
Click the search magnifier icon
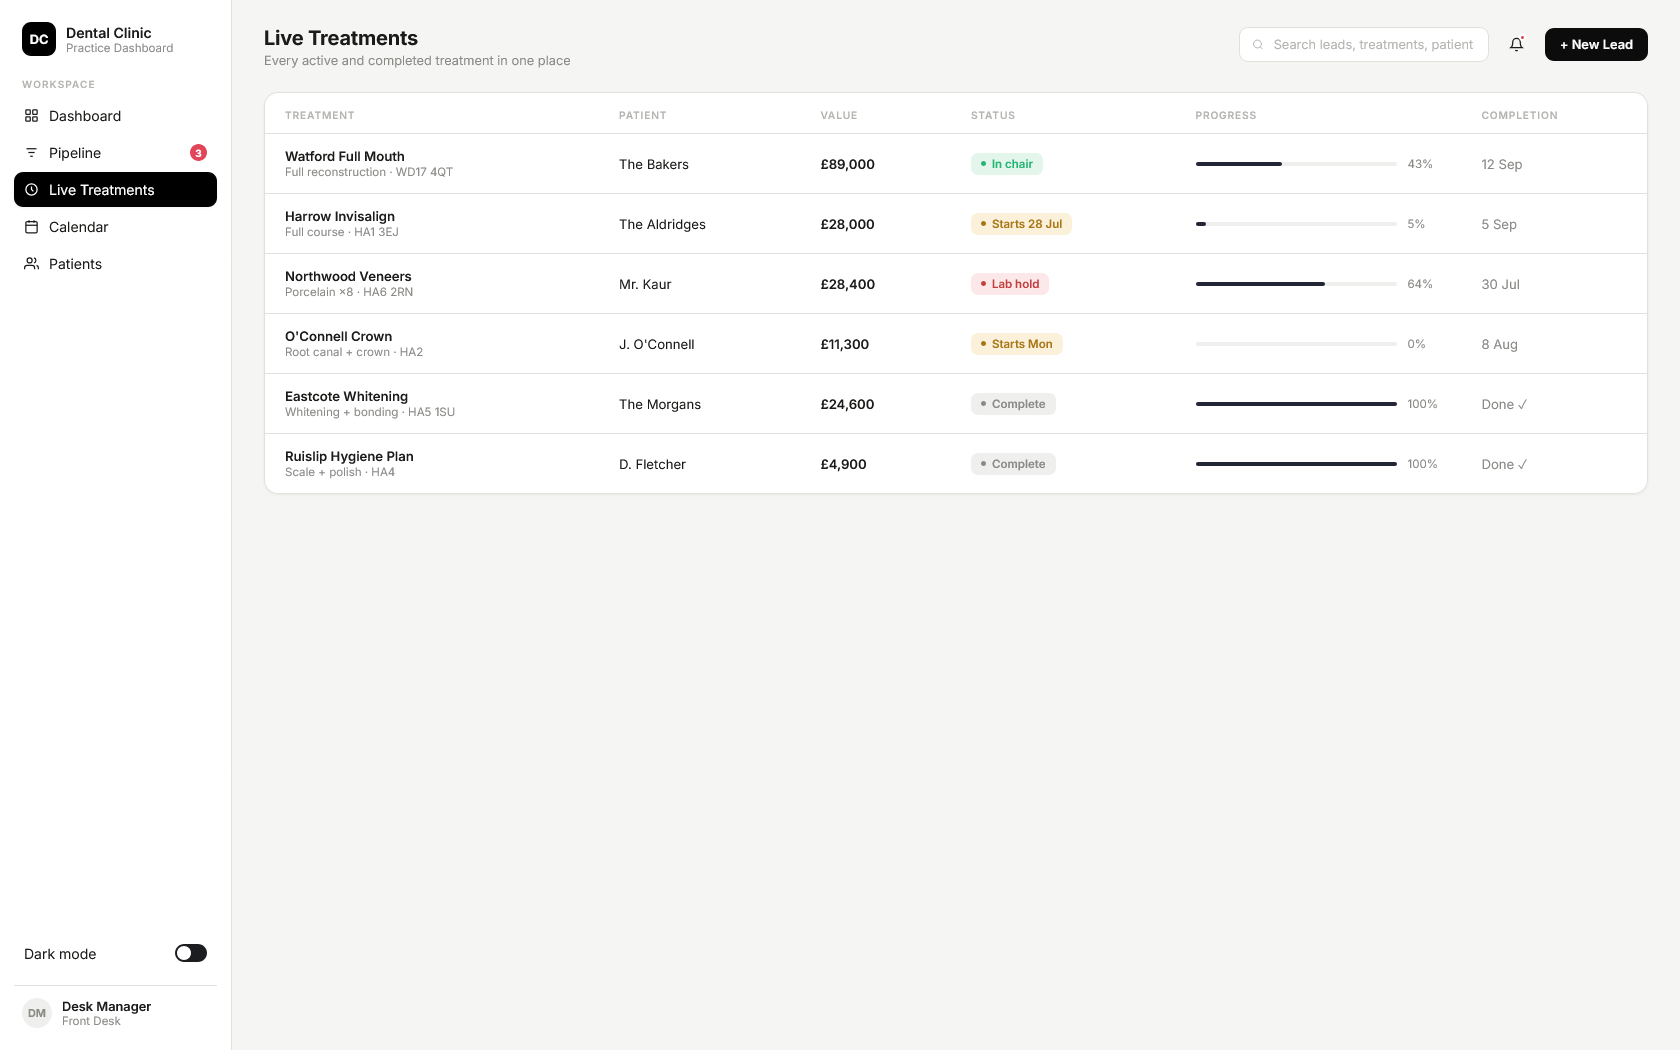click(x=1258, y=44)
